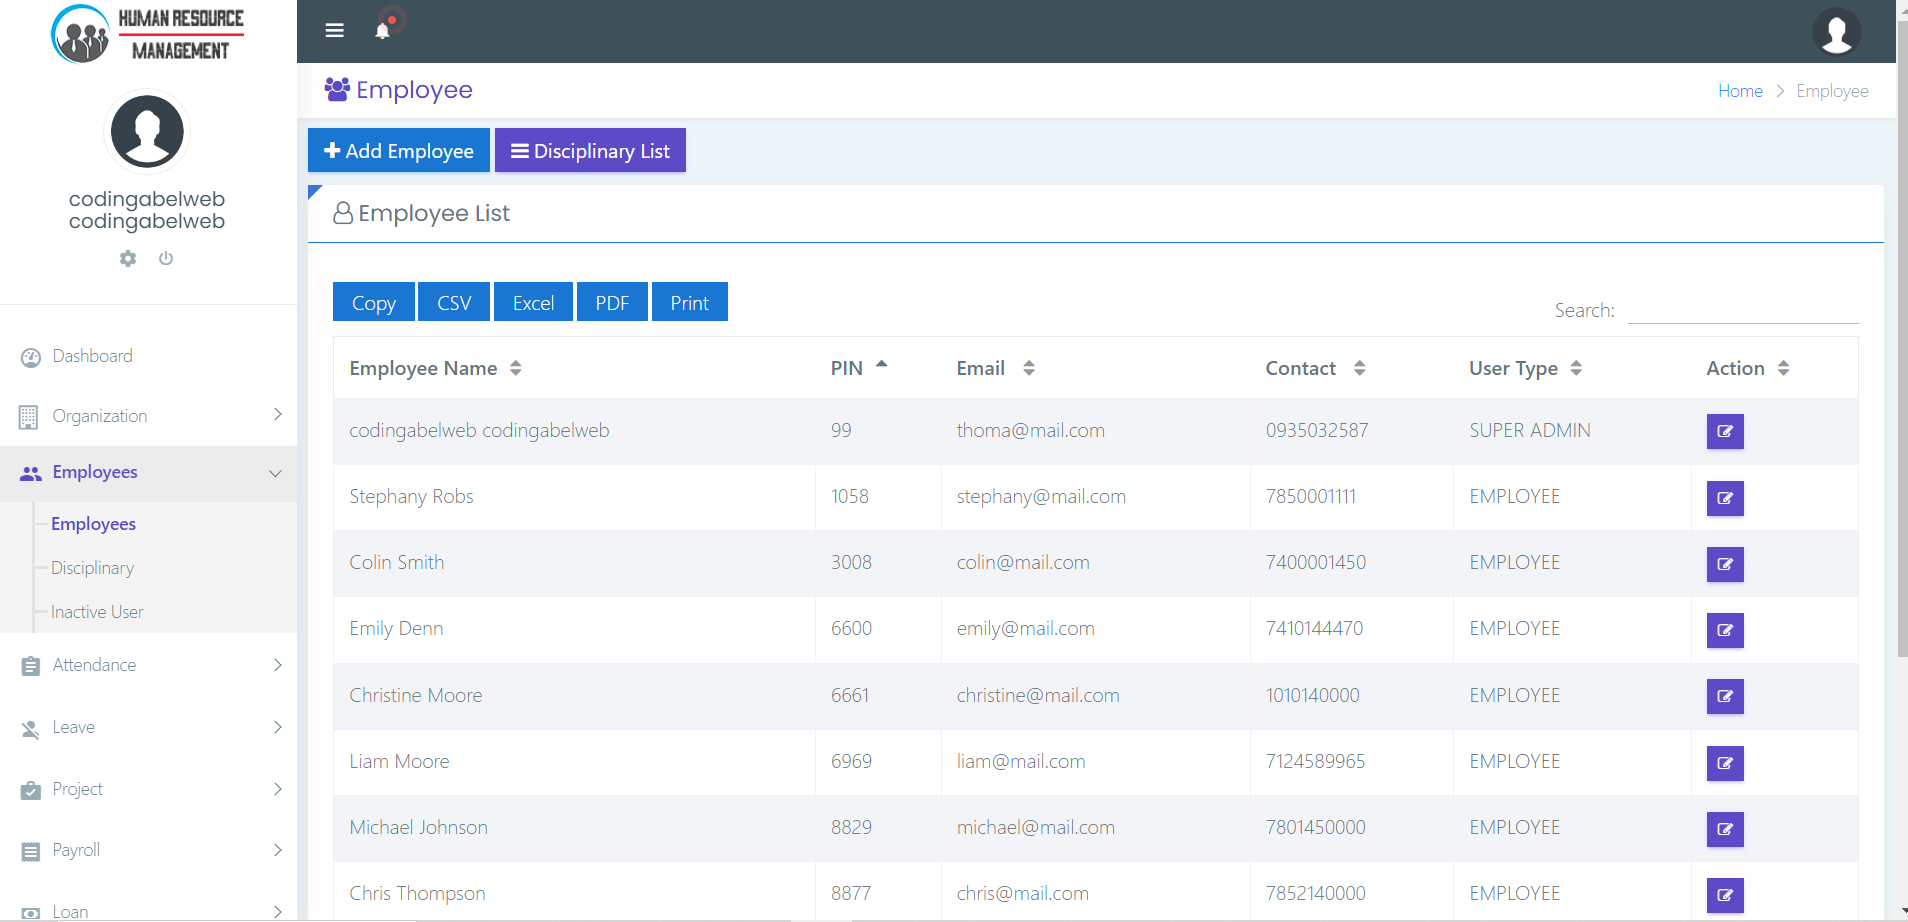Expand the Payroll sidebar section

coord(150,850)
